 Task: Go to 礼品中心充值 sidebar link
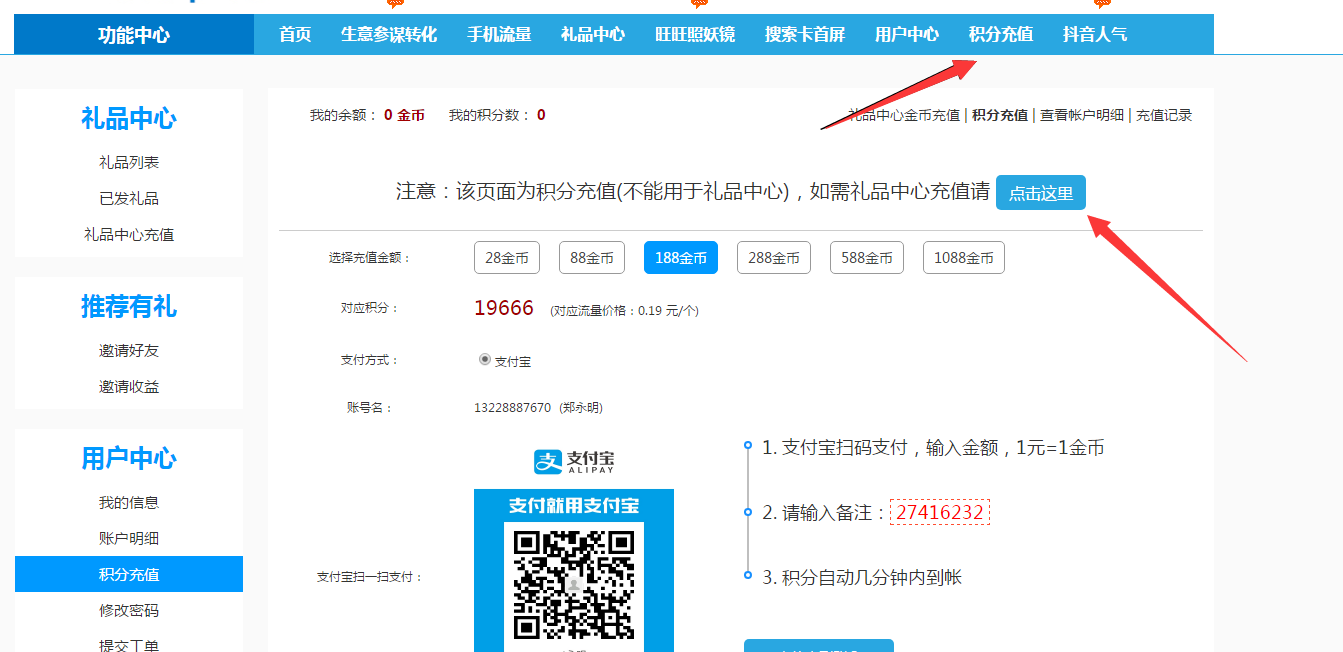(129, 234)
